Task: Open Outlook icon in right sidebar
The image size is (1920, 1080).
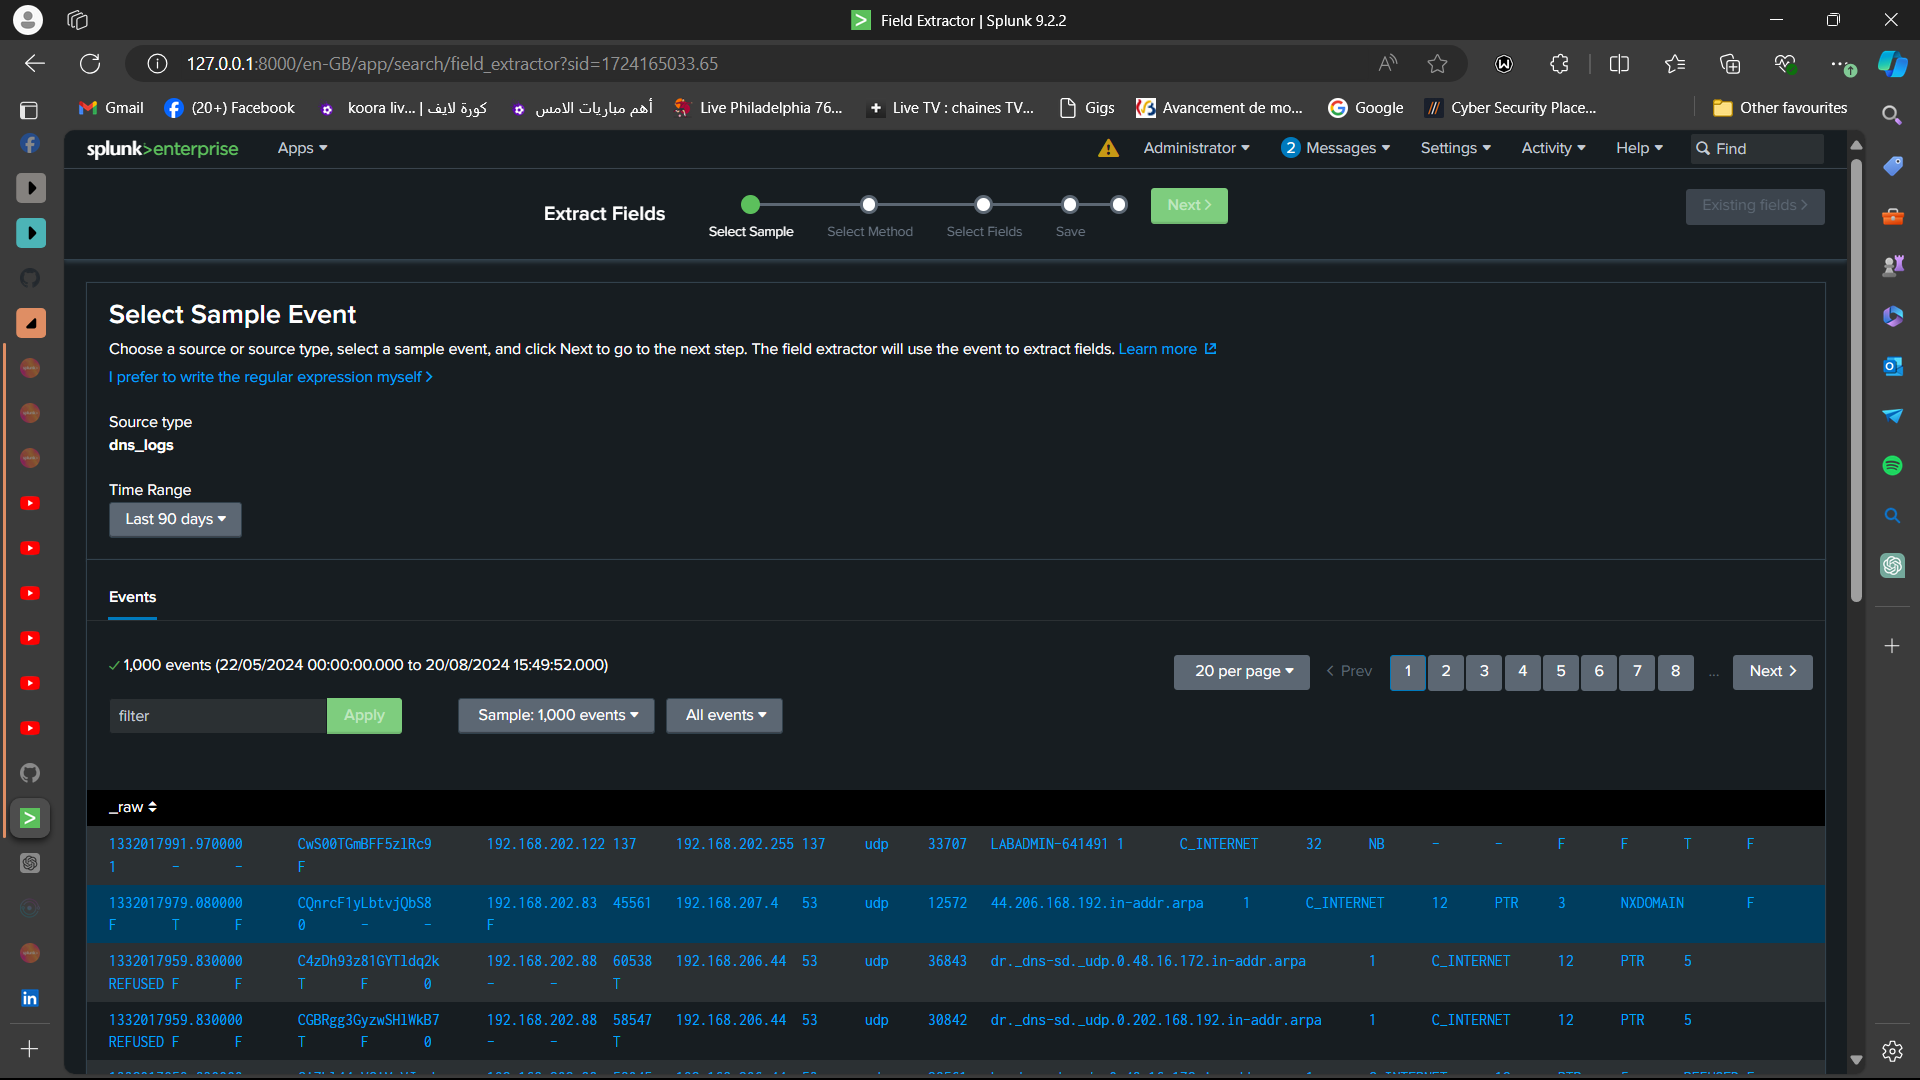Action: (1892, 366)
